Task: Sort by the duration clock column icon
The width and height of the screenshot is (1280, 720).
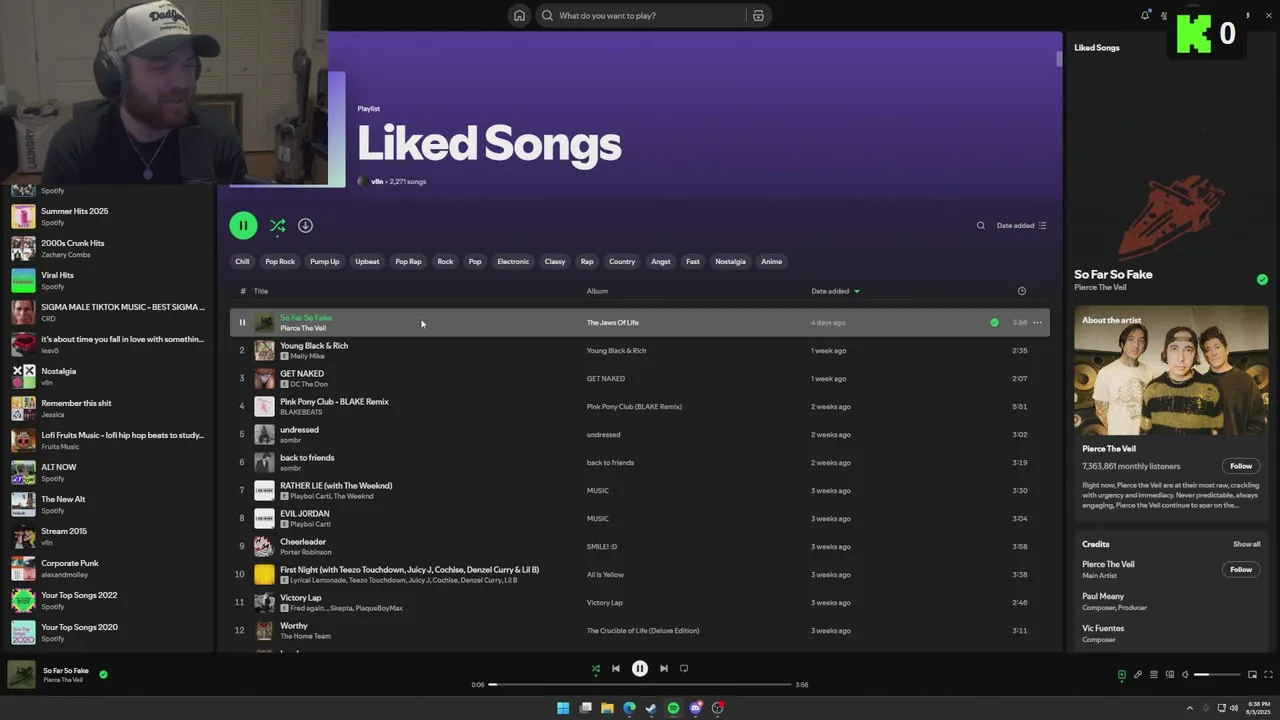Action: pos(1021,291)
